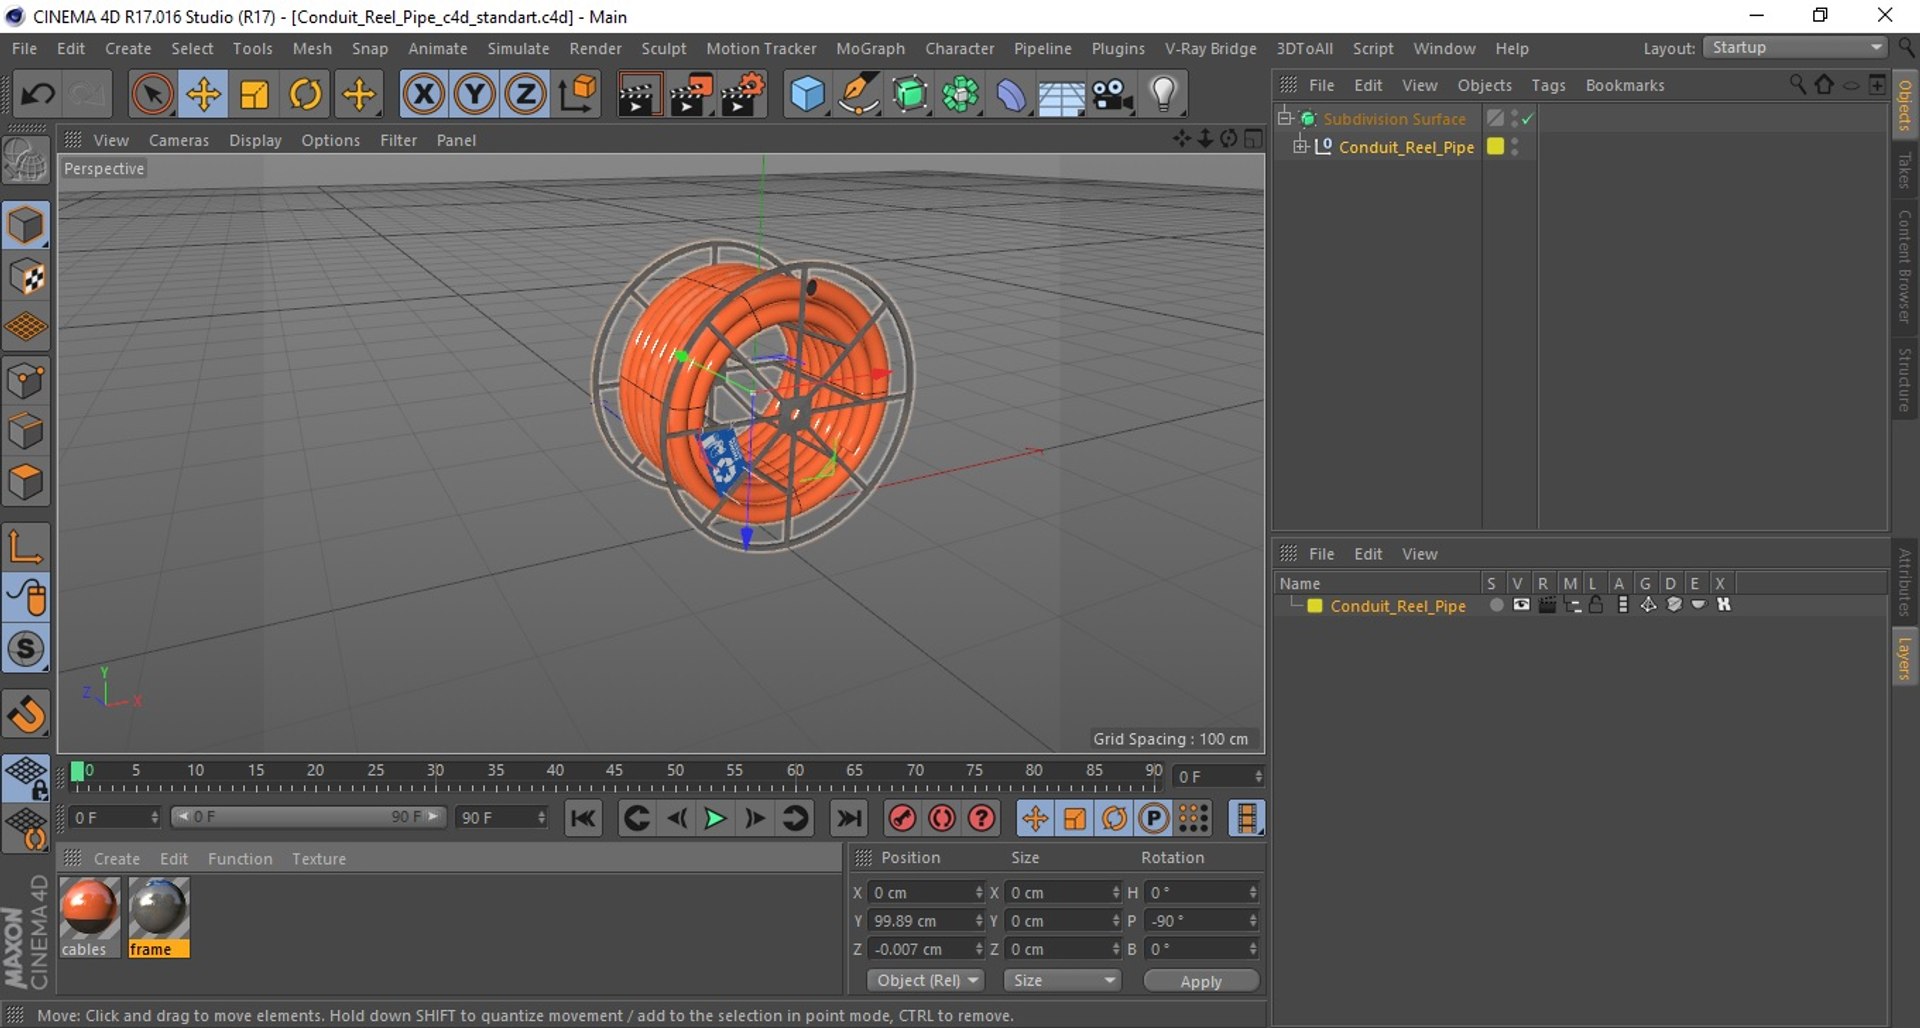
Task: Open the Layout Startup dropdown
Action: [1796, 48]
